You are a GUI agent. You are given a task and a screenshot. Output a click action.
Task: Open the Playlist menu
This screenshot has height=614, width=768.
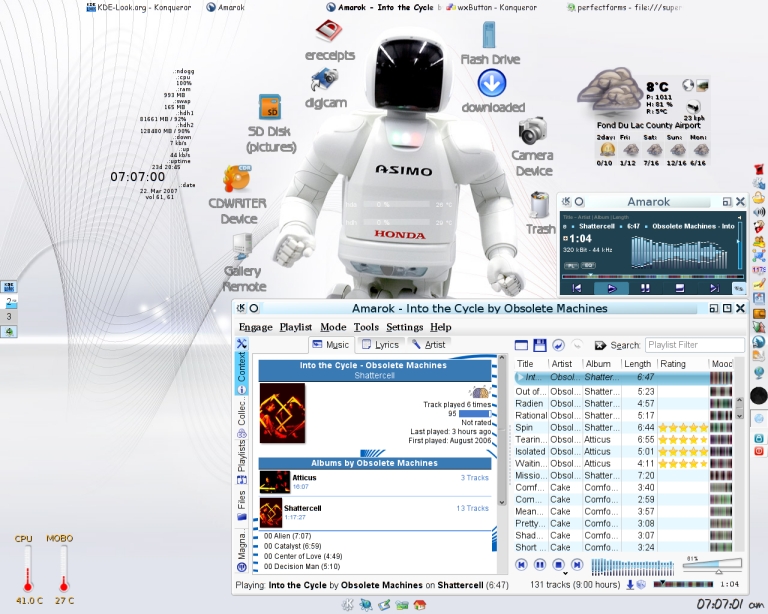click(295, 327)
